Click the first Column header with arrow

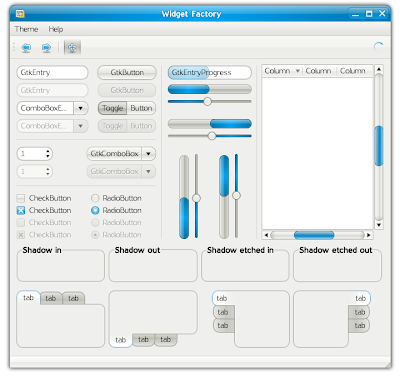pyautogui.click(x=282, y=71)
